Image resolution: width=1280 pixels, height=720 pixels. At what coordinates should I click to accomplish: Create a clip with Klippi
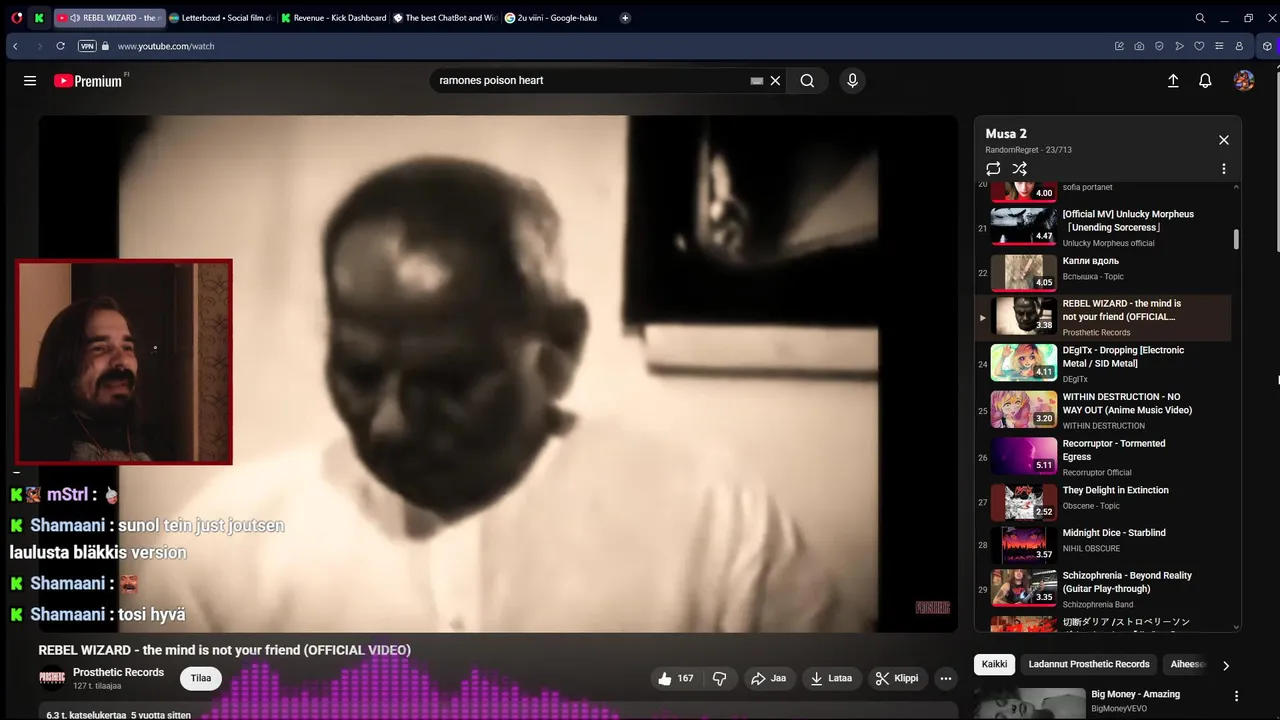tap(897, 678)
